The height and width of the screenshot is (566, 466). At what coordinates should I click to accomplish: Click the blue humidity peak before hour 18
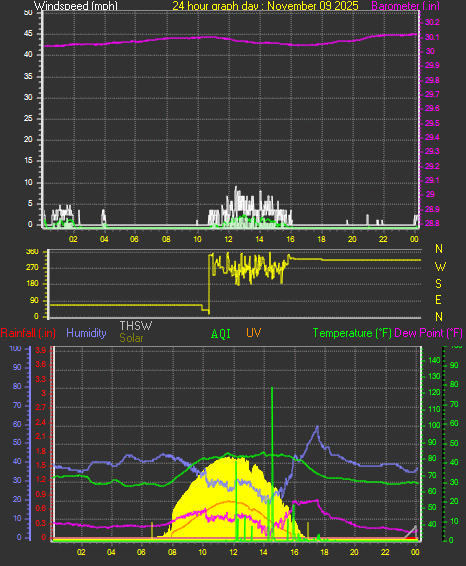point(317,427)
